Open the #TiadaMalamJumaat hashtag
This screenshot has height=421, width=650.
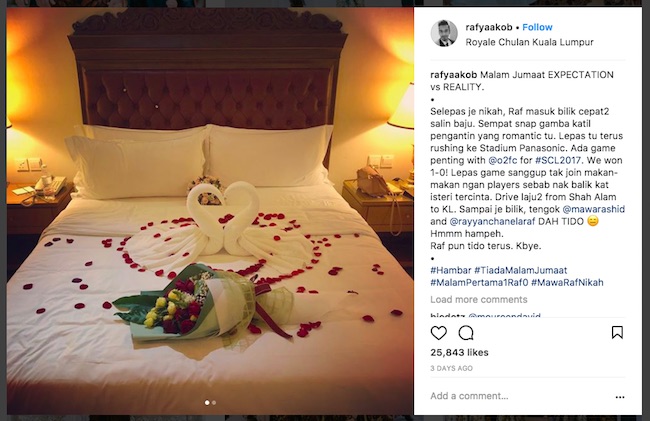pos(521,271)
